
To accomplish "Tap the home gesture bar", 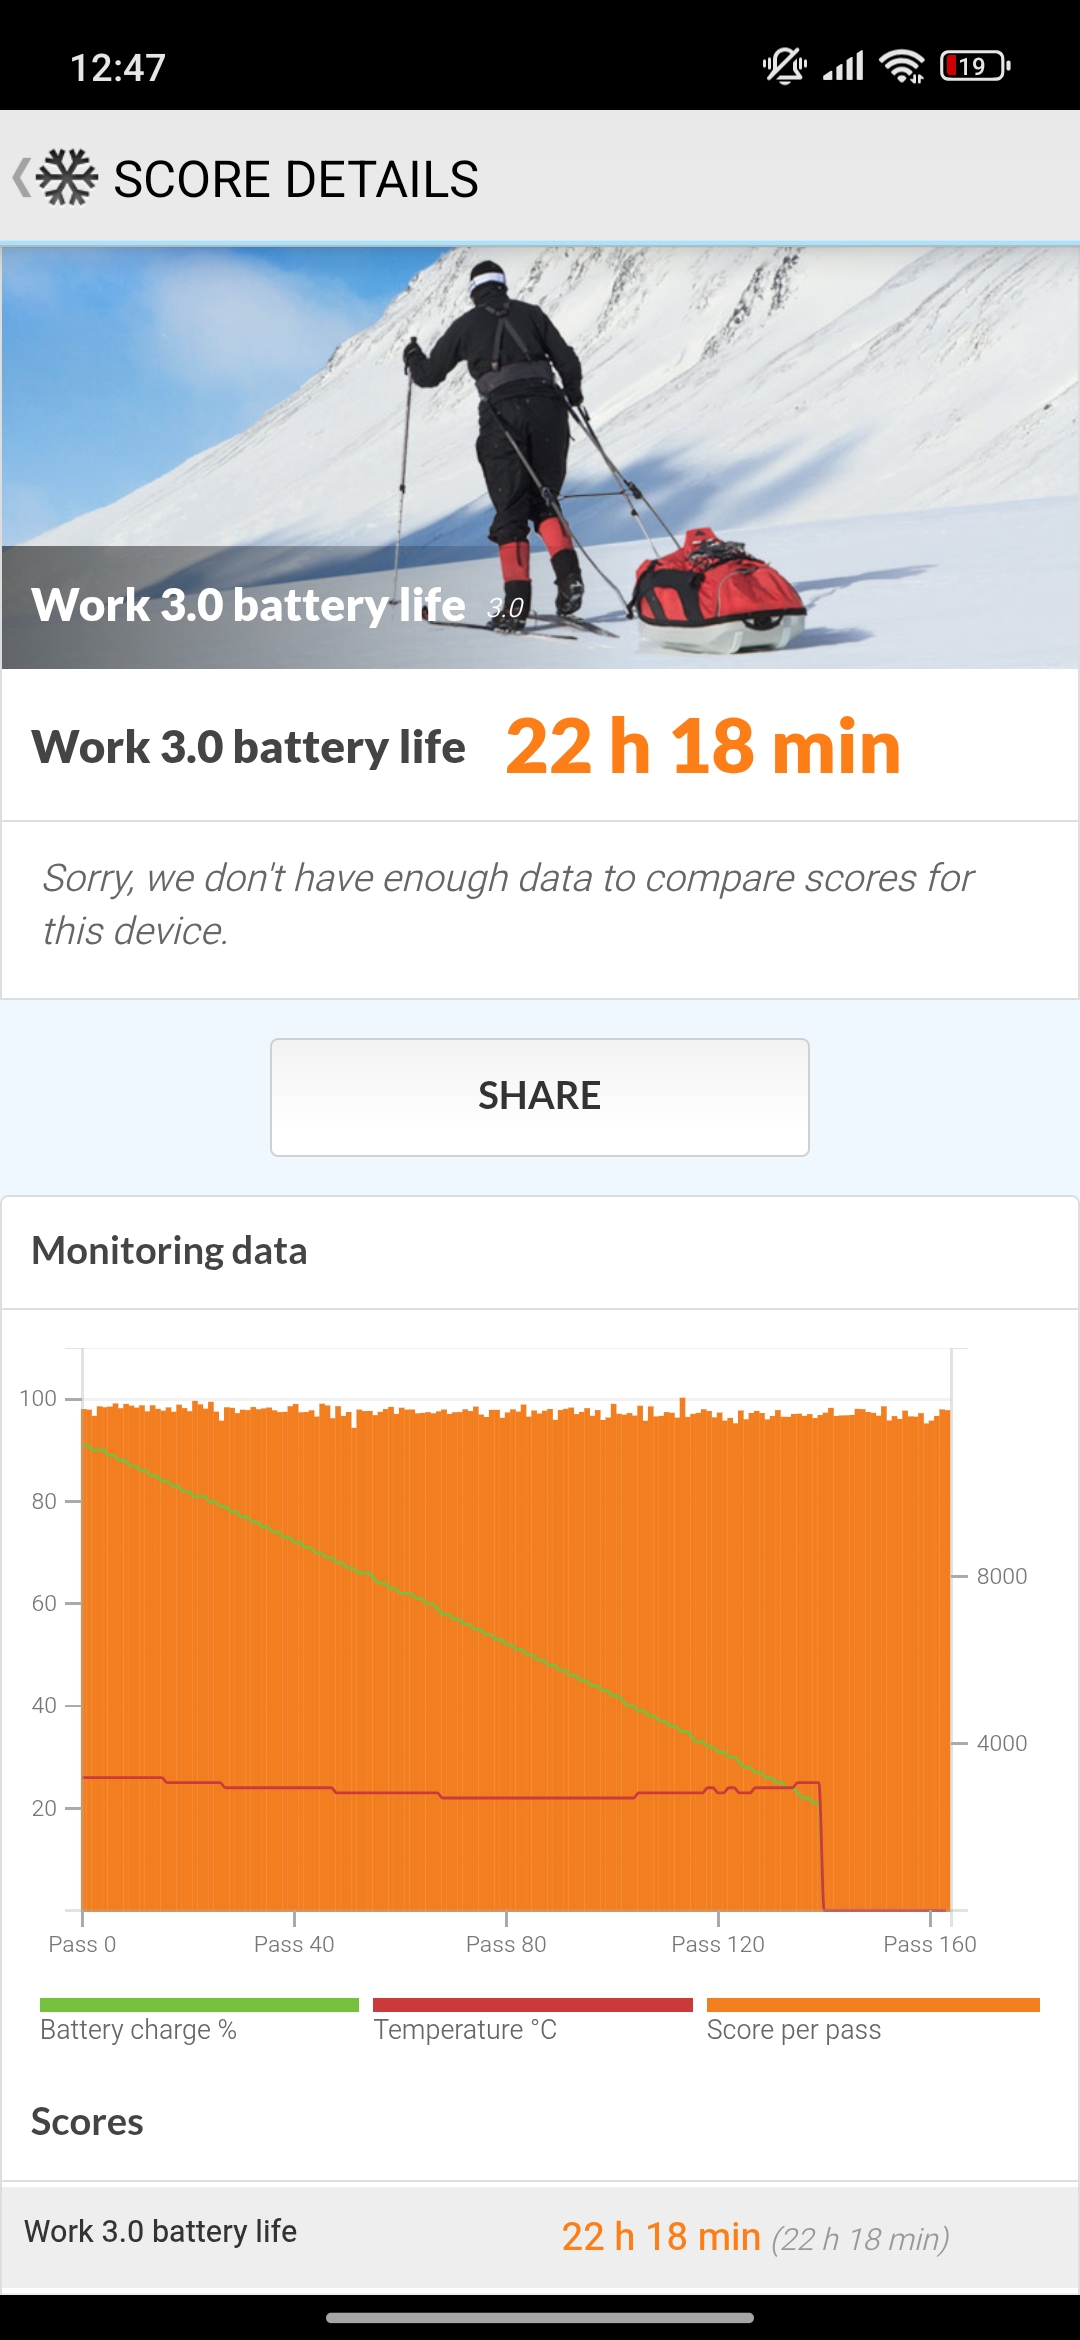I will [x=540, y=2318].
